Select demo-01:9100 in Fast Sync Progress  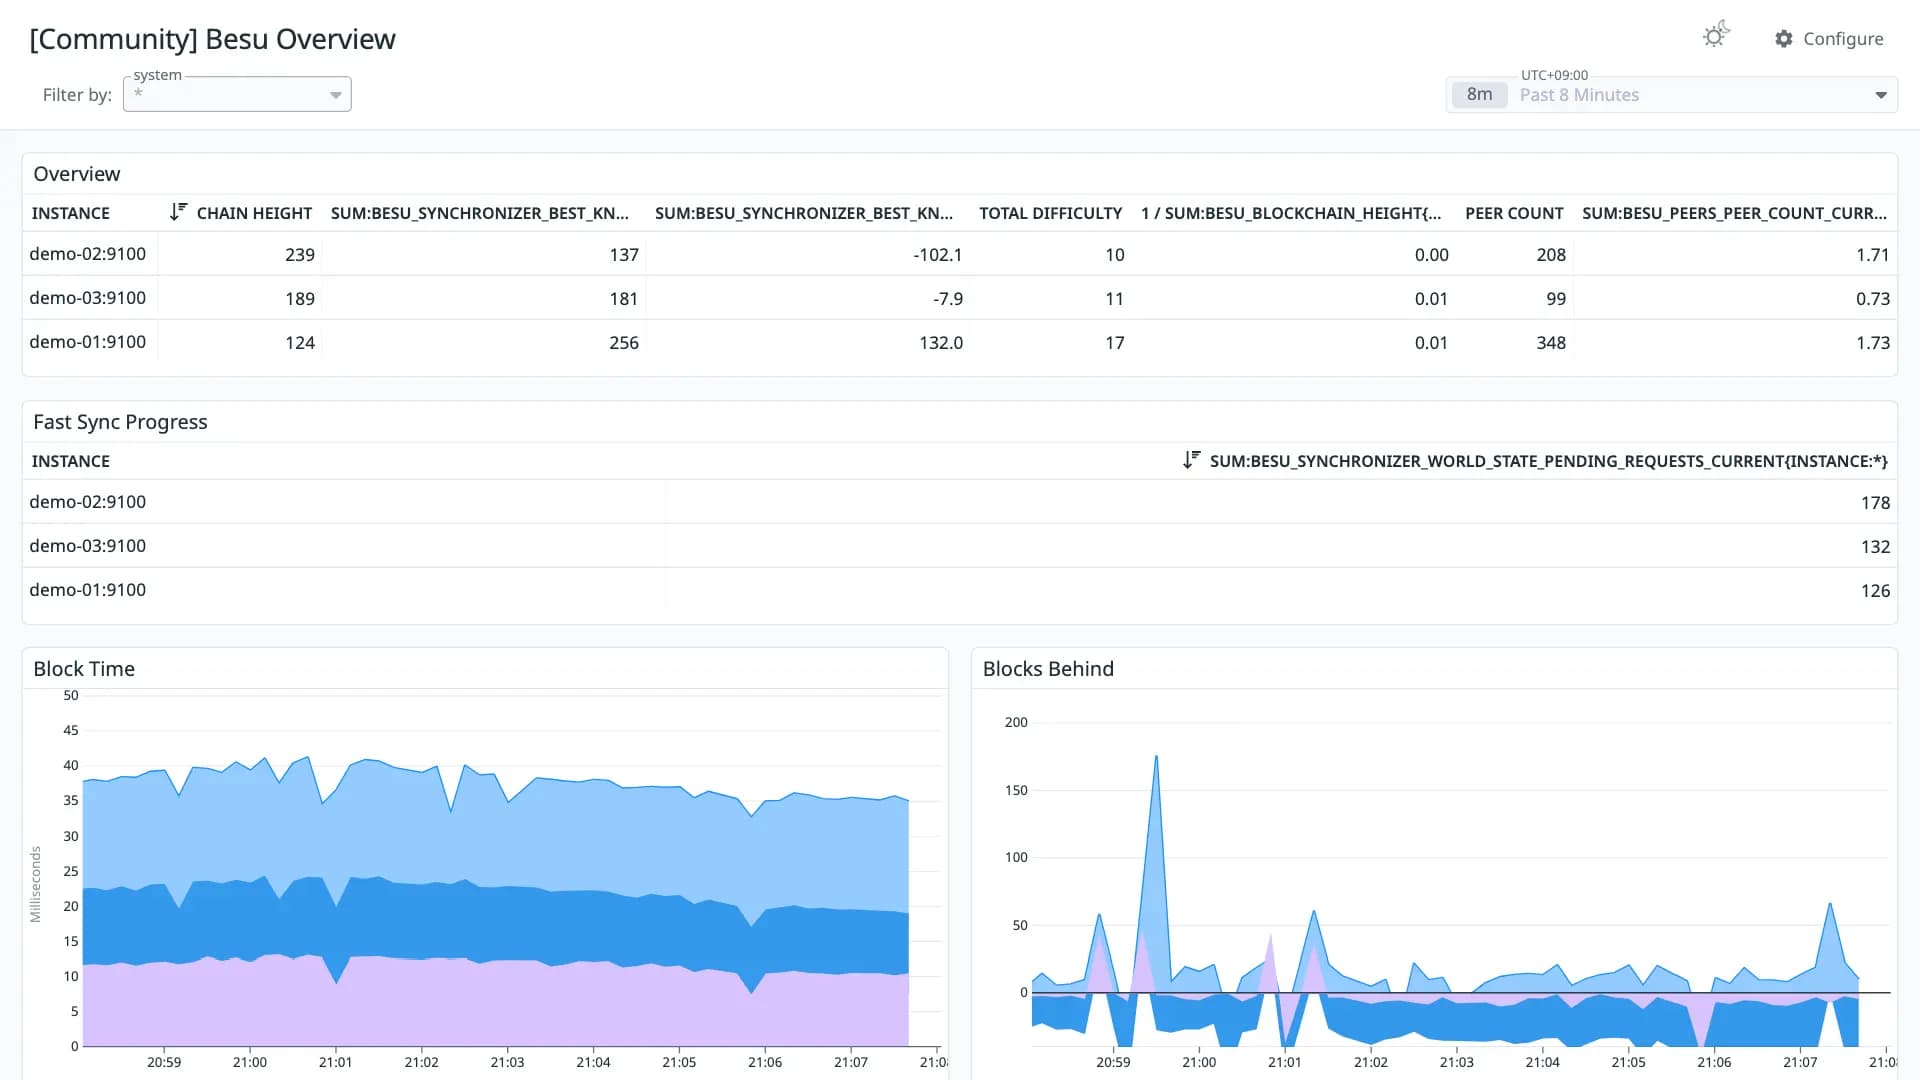point(88,590)
